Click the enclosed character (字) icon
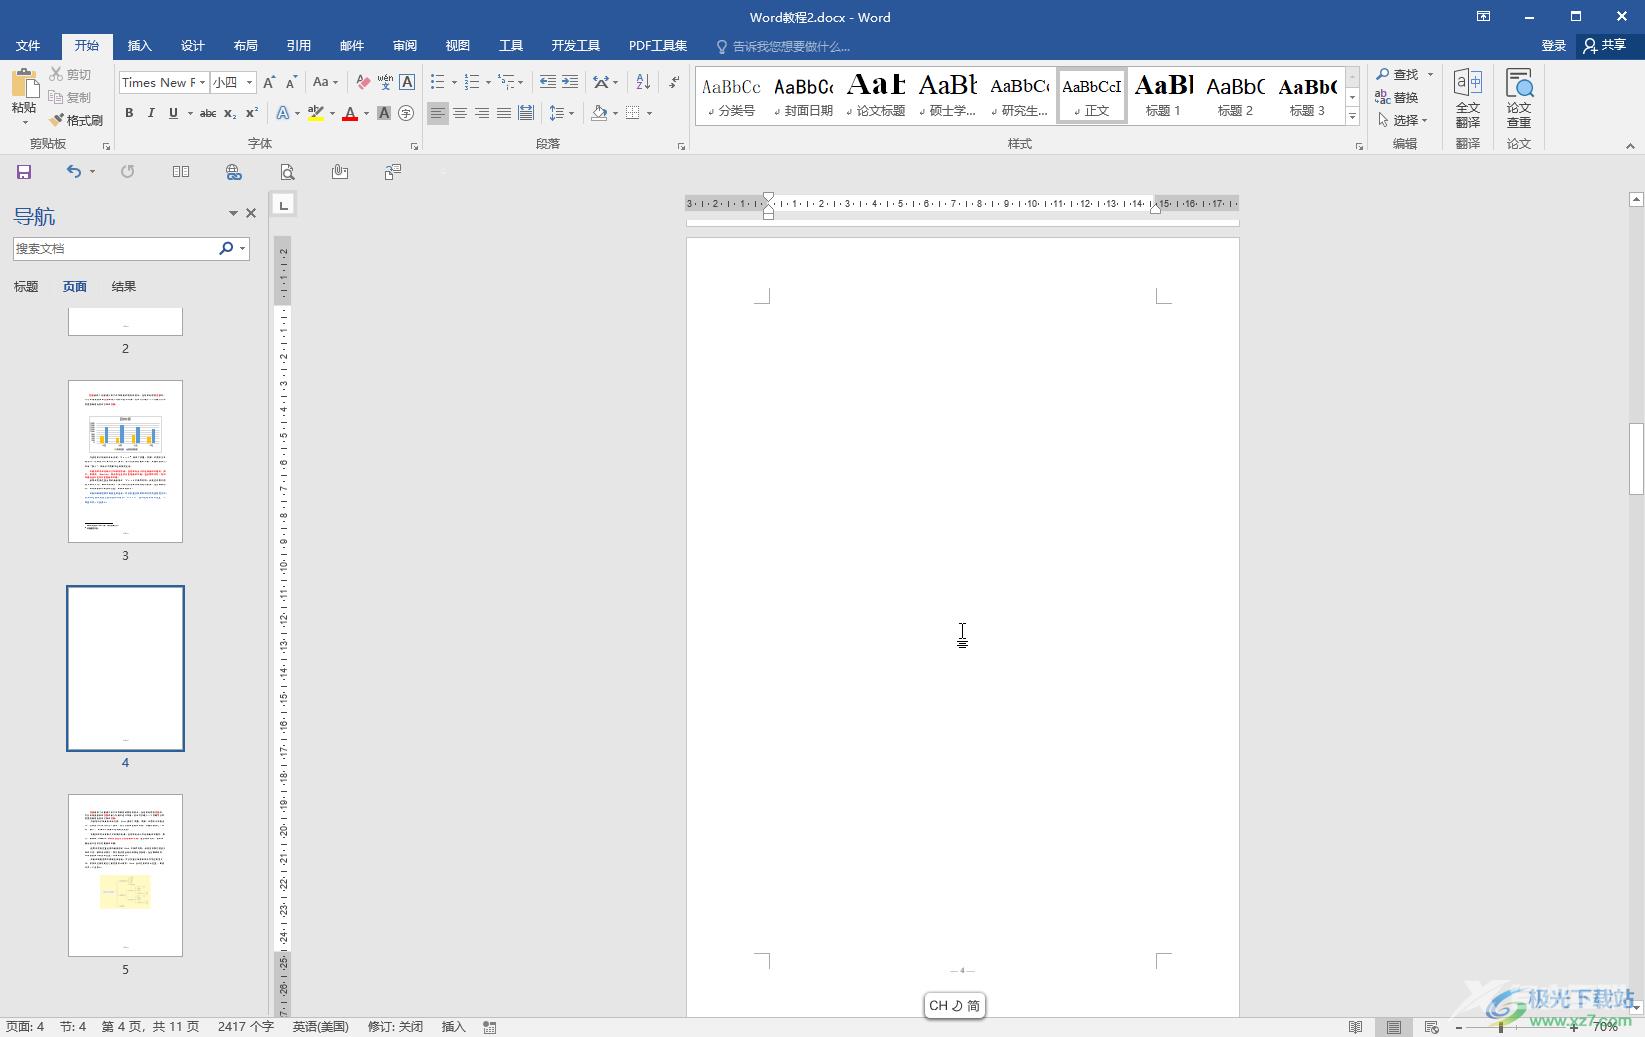 pyautogui.click(x=406, y=113)
